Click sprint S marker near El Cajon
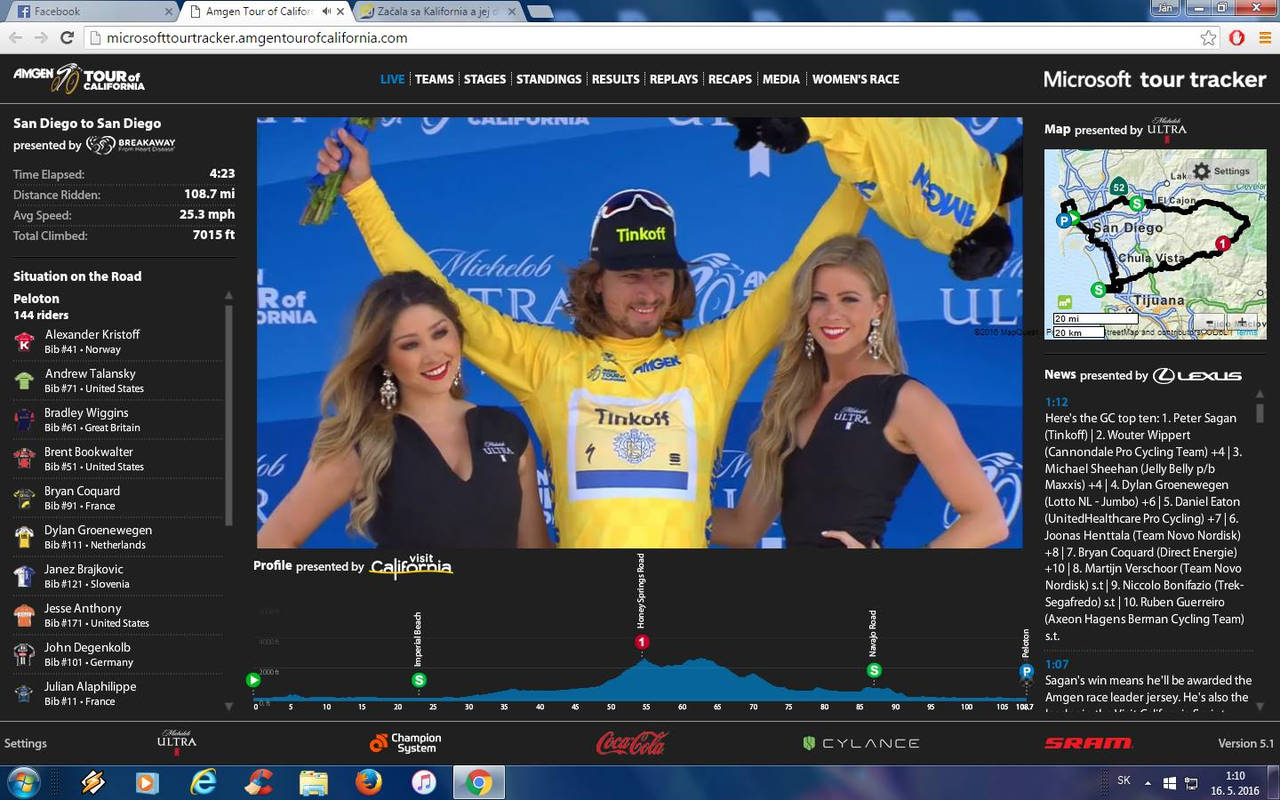 tap(1137, 203)
